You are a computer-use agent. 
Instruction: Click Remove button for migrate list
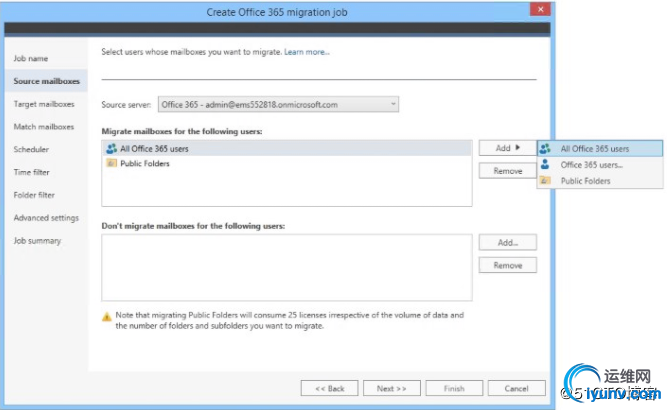(x=507, y=171)
